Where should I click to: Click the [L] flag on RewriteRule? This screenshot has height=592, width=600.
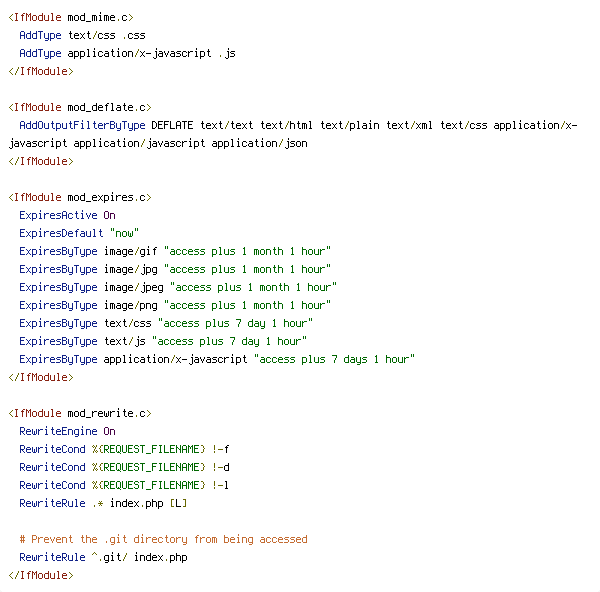[178, 503]
